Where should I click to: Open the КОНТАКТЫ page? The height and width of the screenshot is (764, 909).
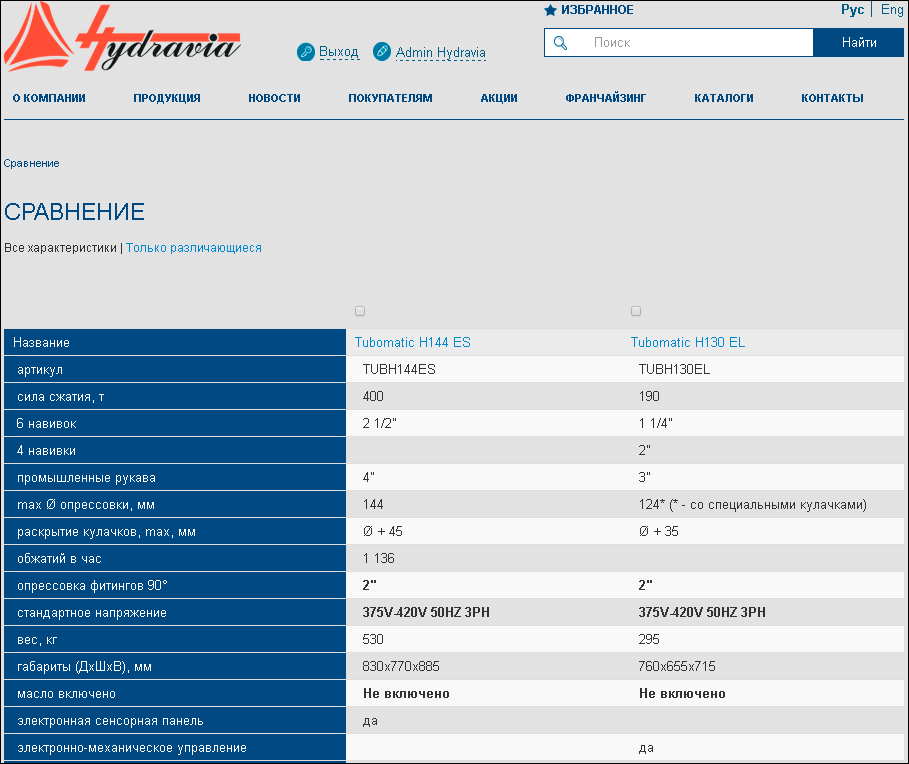832,98
